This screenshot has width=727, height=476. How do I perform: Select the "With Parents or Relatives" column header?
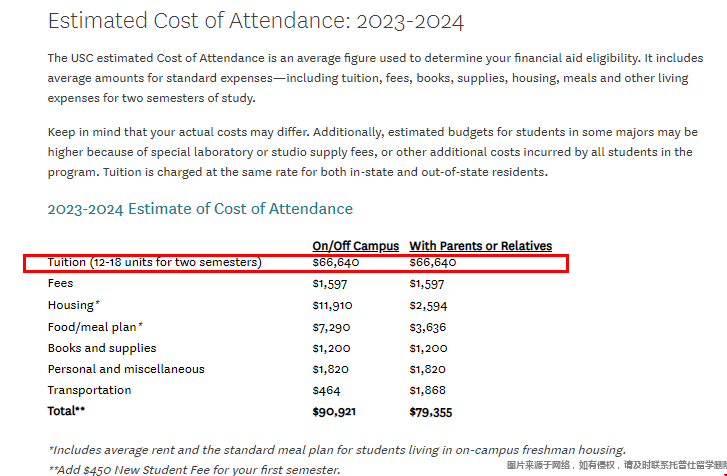click(x=480, y=246)
